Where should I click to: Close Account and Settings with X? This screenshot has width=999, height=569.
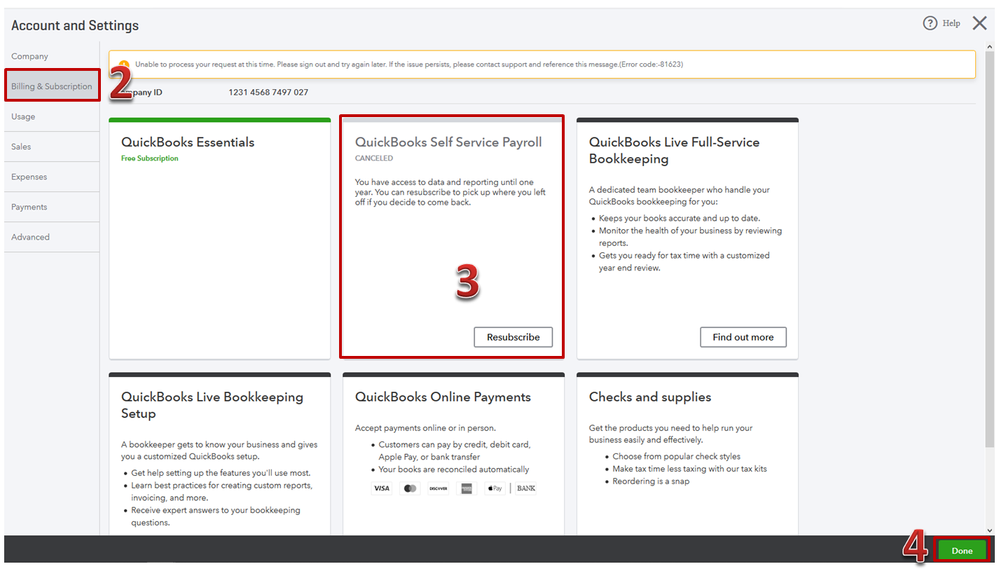click(979, 24)
